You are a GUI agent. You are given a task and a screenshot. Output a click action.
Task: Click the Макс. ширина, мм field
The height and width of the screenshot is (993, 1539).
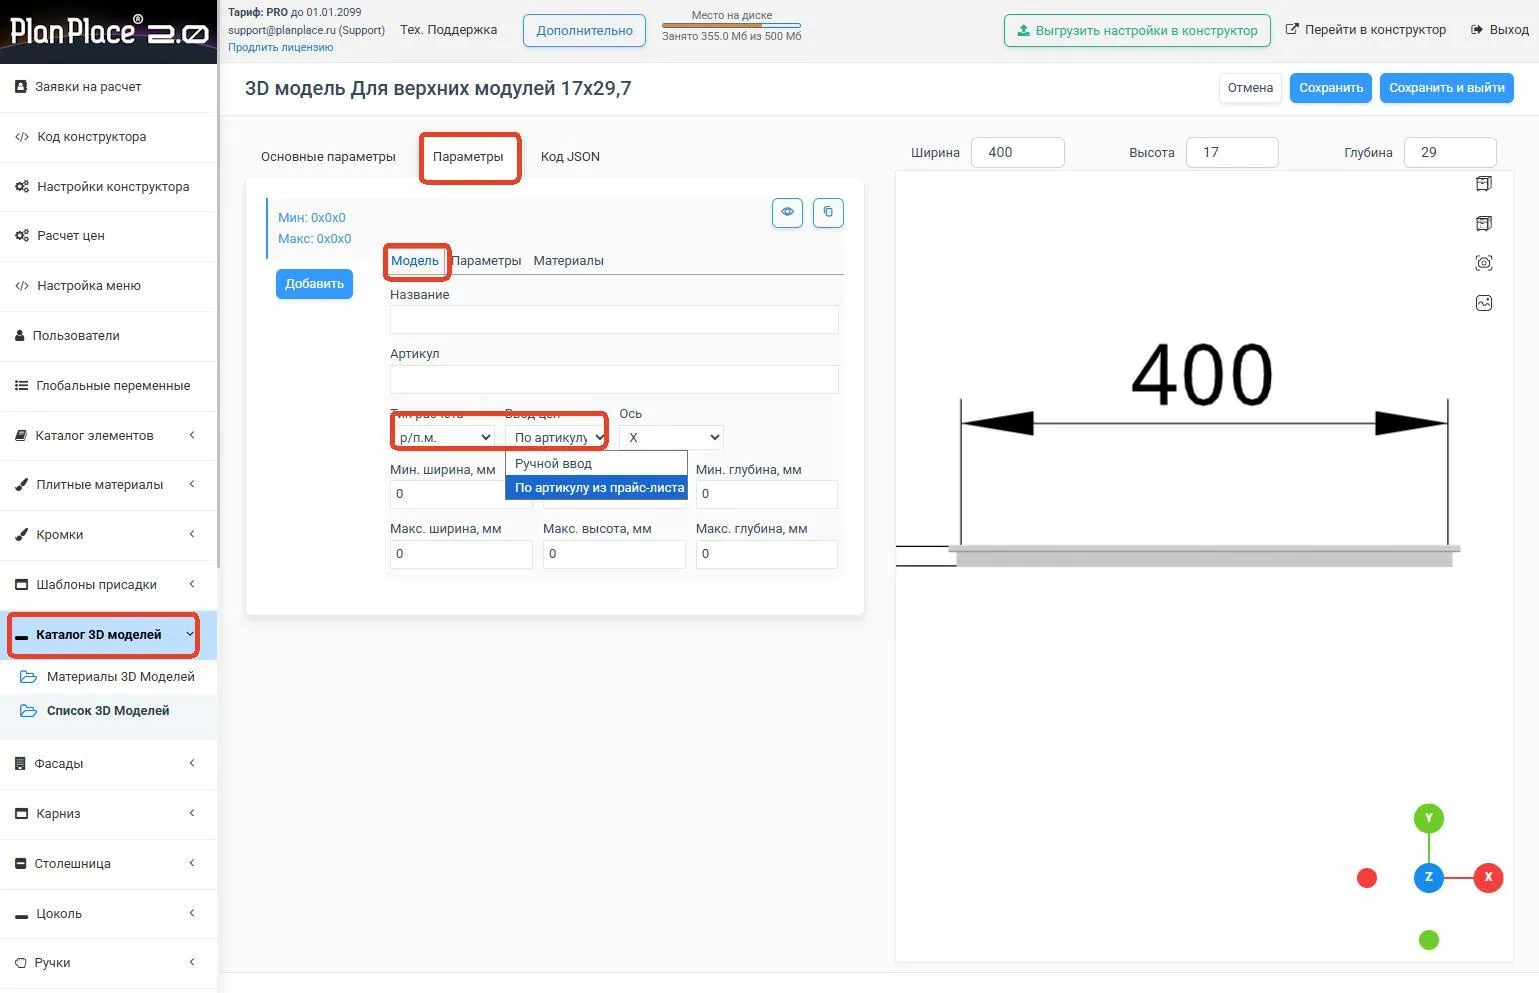(x=461, y=554)
